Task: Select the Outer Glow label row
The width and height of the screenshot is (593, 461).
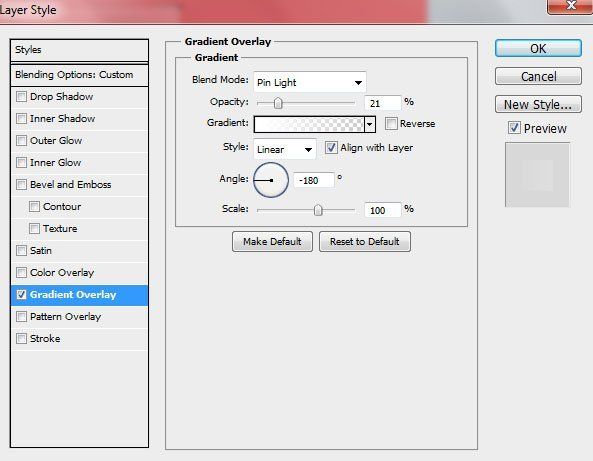Action: coord(79,141)
